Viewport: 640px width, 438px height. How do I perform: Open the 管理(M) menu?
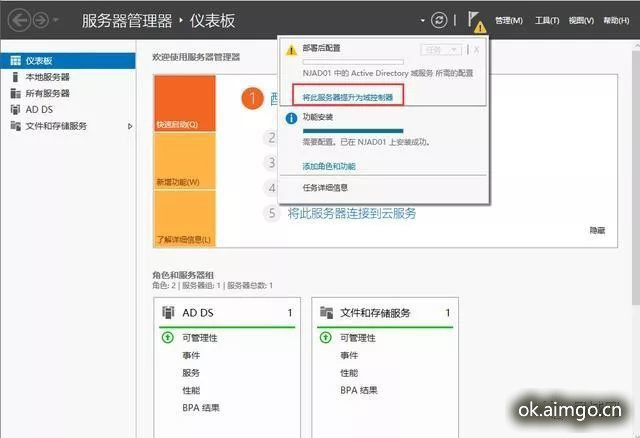click(509, 20)
